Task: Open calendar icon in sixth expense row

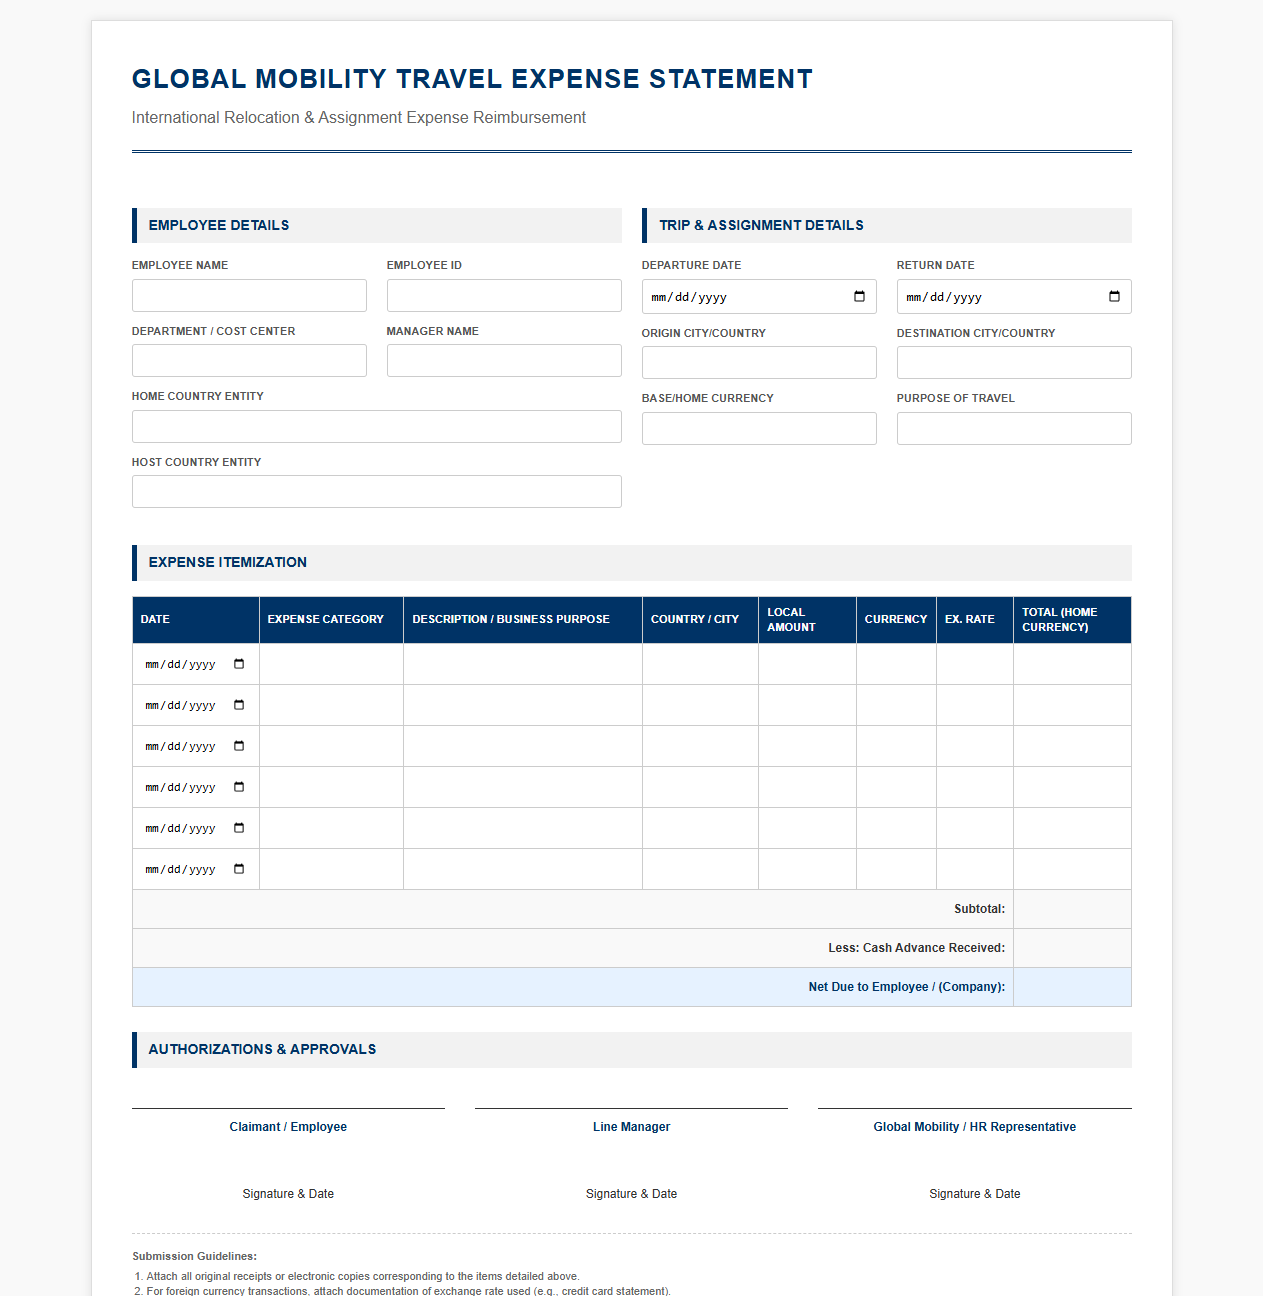Action: click(239, 869)
